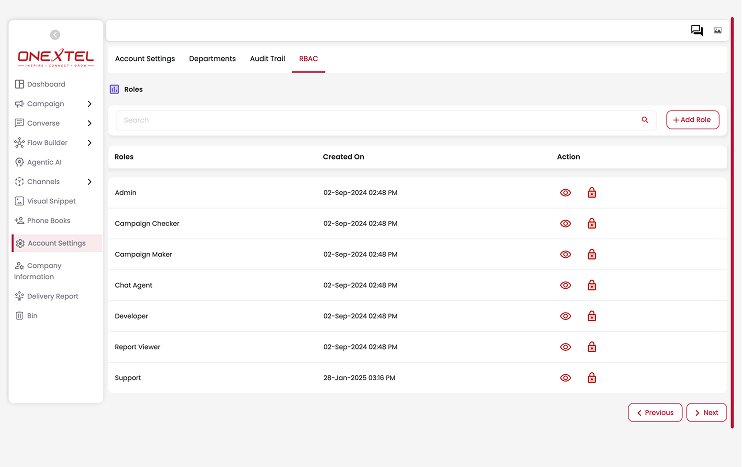This screenshot has width=742, height=467.
Task: Click the image icon in top bar
Action: point(718,31)
